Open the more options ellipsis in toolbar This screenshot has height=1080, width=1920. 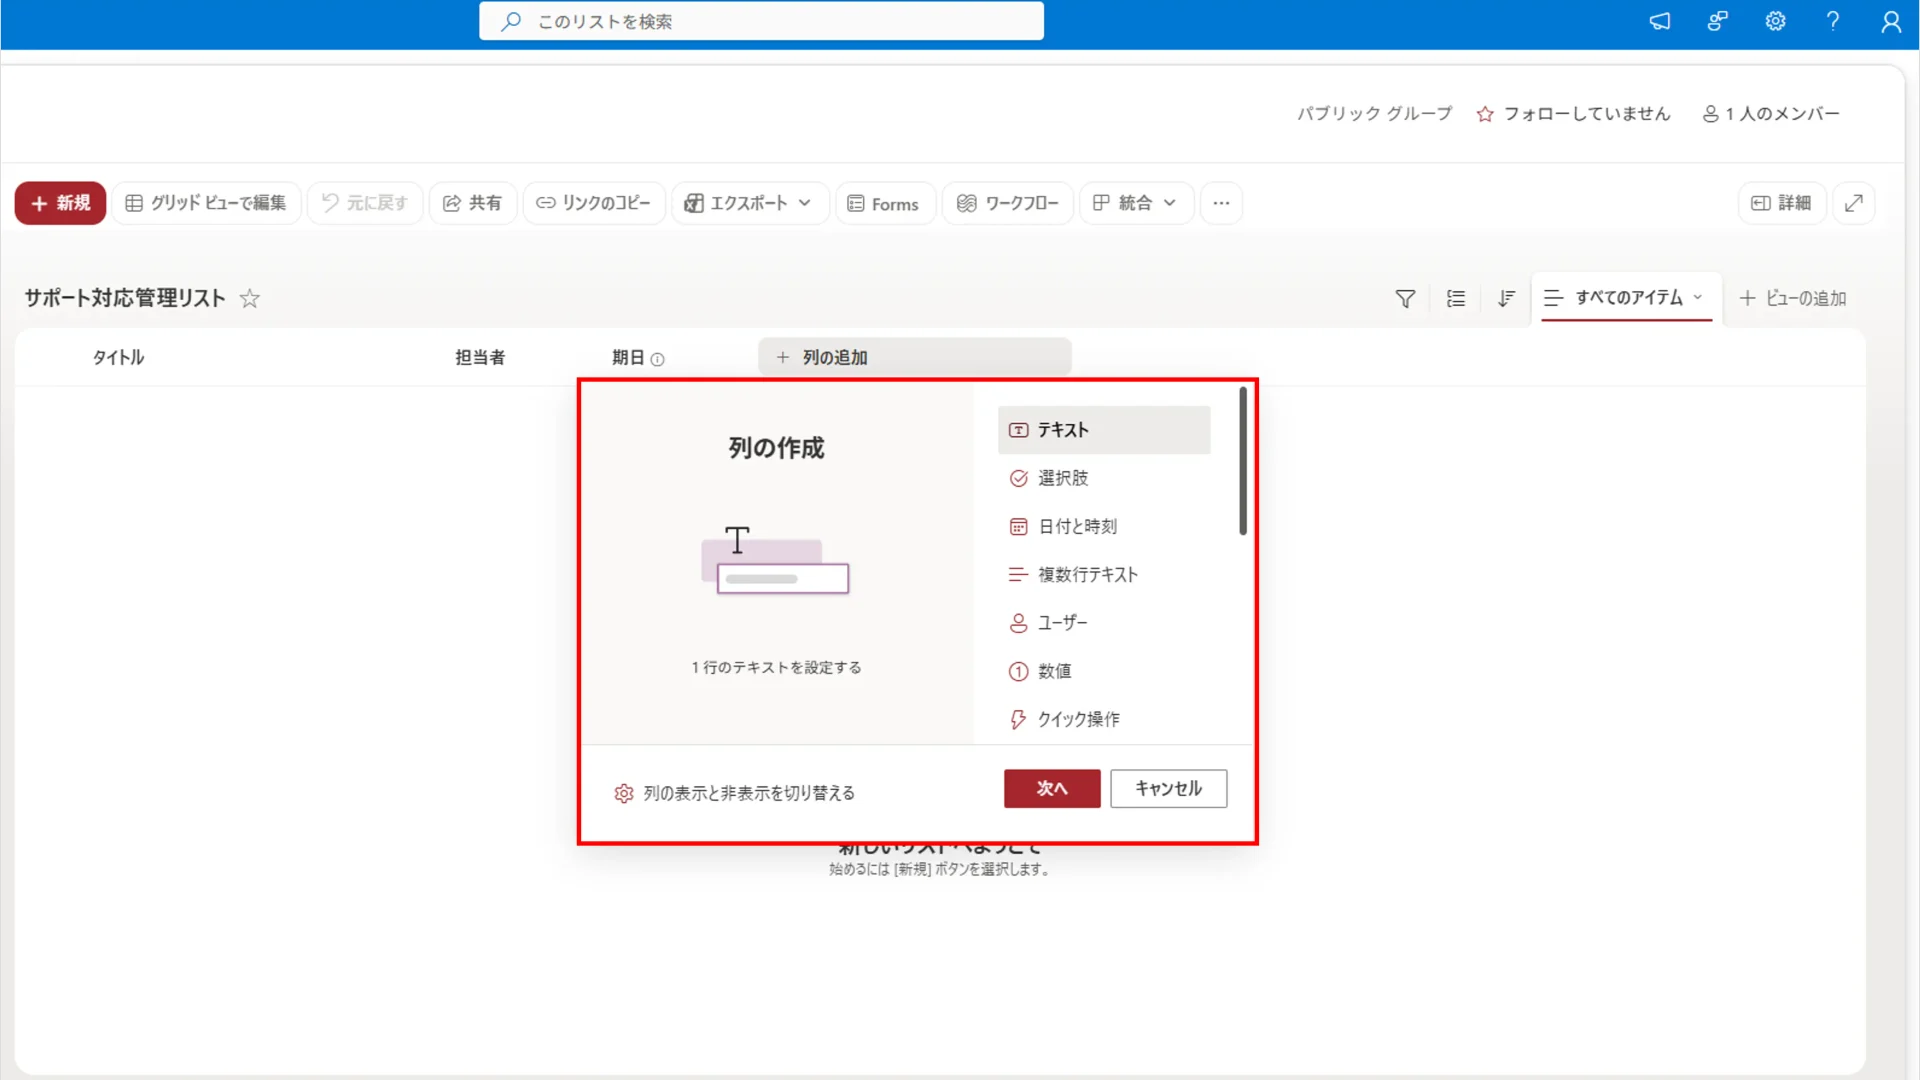click(x=1221, y=203)
